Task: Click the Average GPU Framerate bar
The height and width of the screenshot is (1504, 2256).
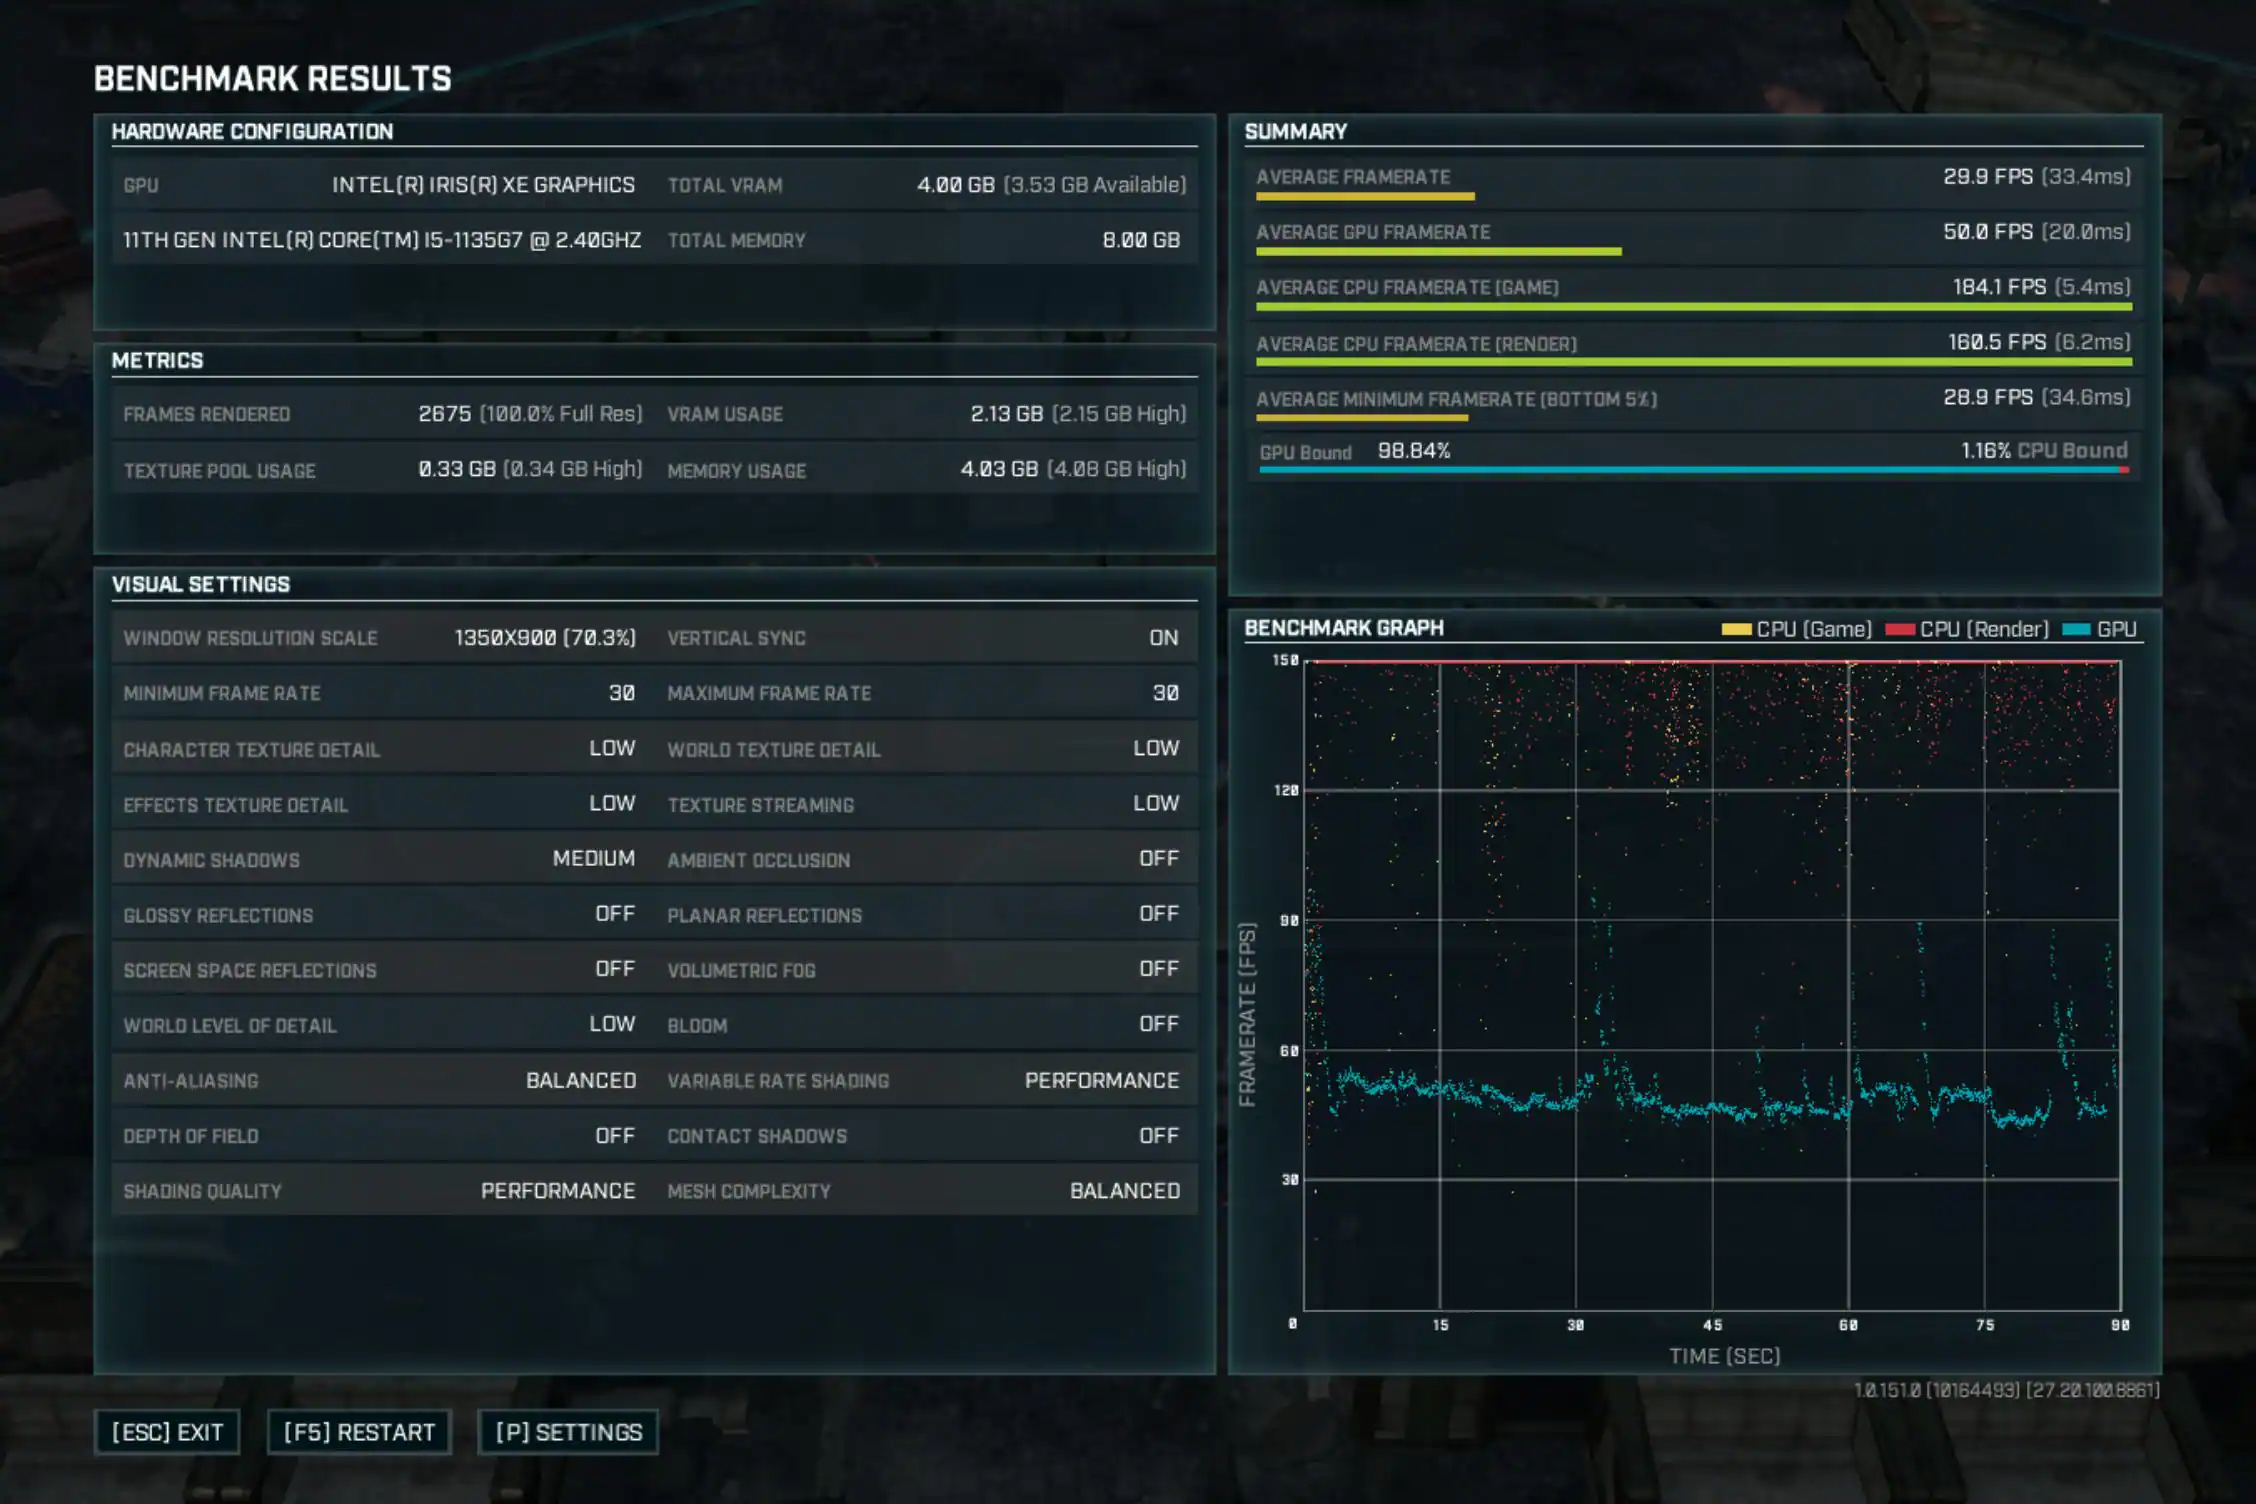Action: (x=1438, y=252)
